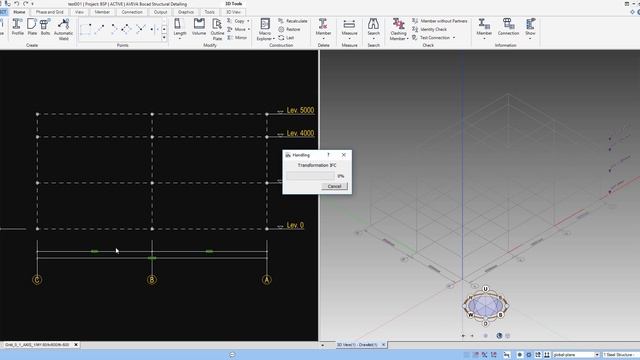Viewport: 640px width, 360px height.
Task: Click Restore in Construction group
Action: (289, 29)
